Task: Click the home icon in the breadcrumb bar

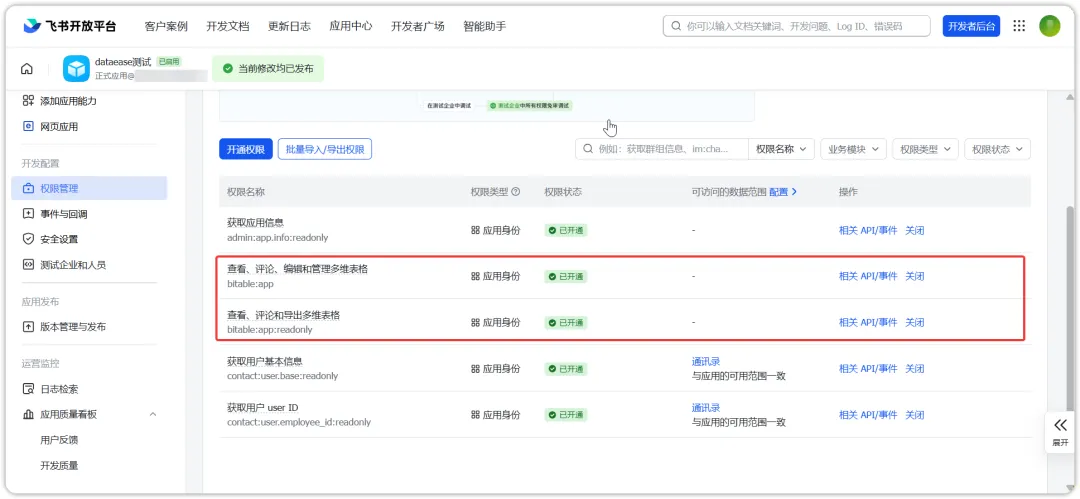Action: pyautogui.click(x=26, y=69)
